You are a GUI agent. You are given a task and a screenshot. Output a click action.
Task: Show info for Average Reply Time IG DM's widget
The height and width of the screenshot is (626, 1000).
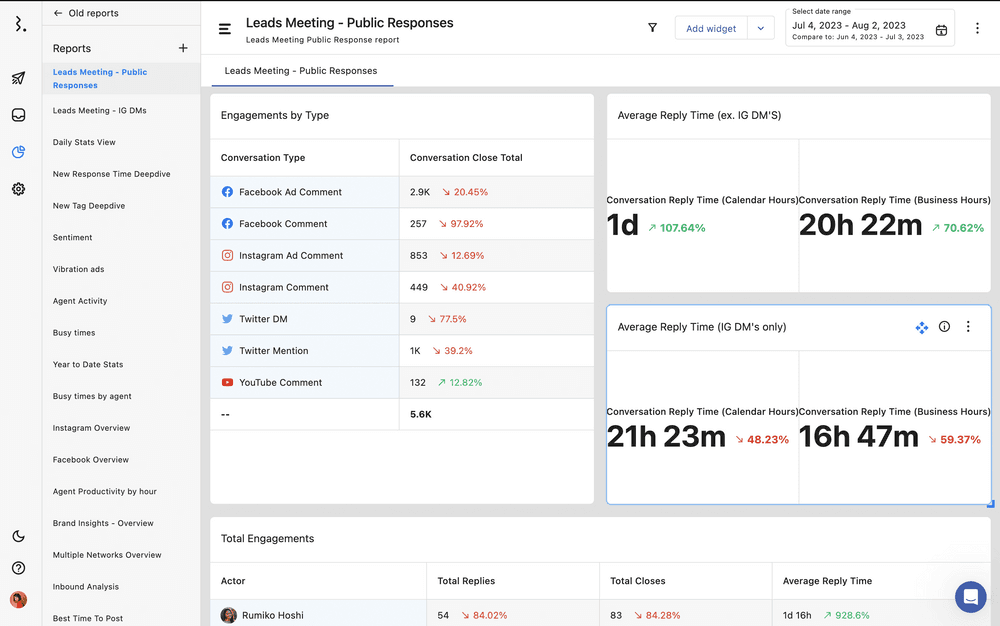pos(944,327)
